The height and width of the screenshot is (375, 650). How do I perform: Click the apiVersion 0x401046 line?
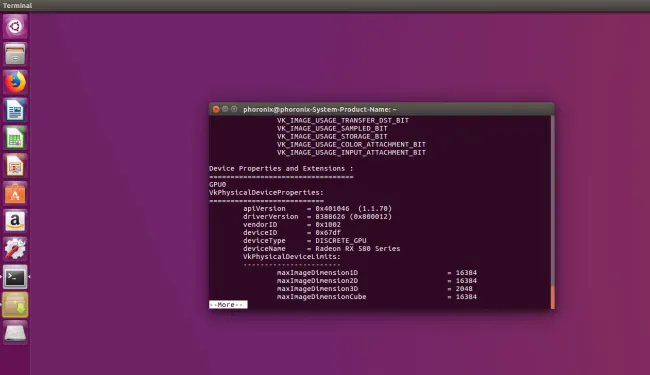coord(317,208)
